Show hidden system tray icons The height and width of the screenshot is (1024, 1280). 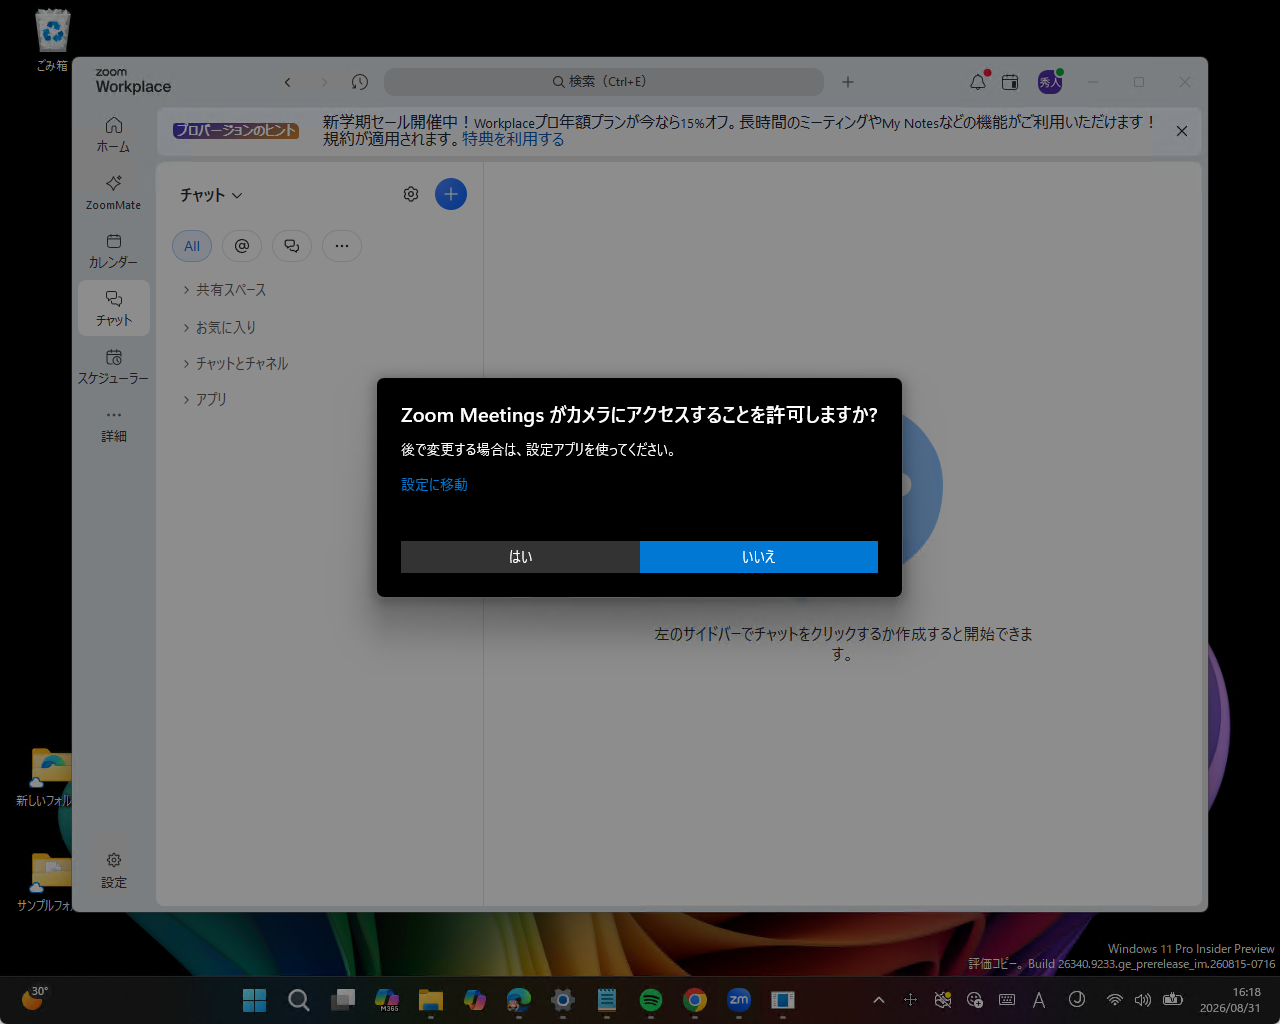[x=879, y=1000]
